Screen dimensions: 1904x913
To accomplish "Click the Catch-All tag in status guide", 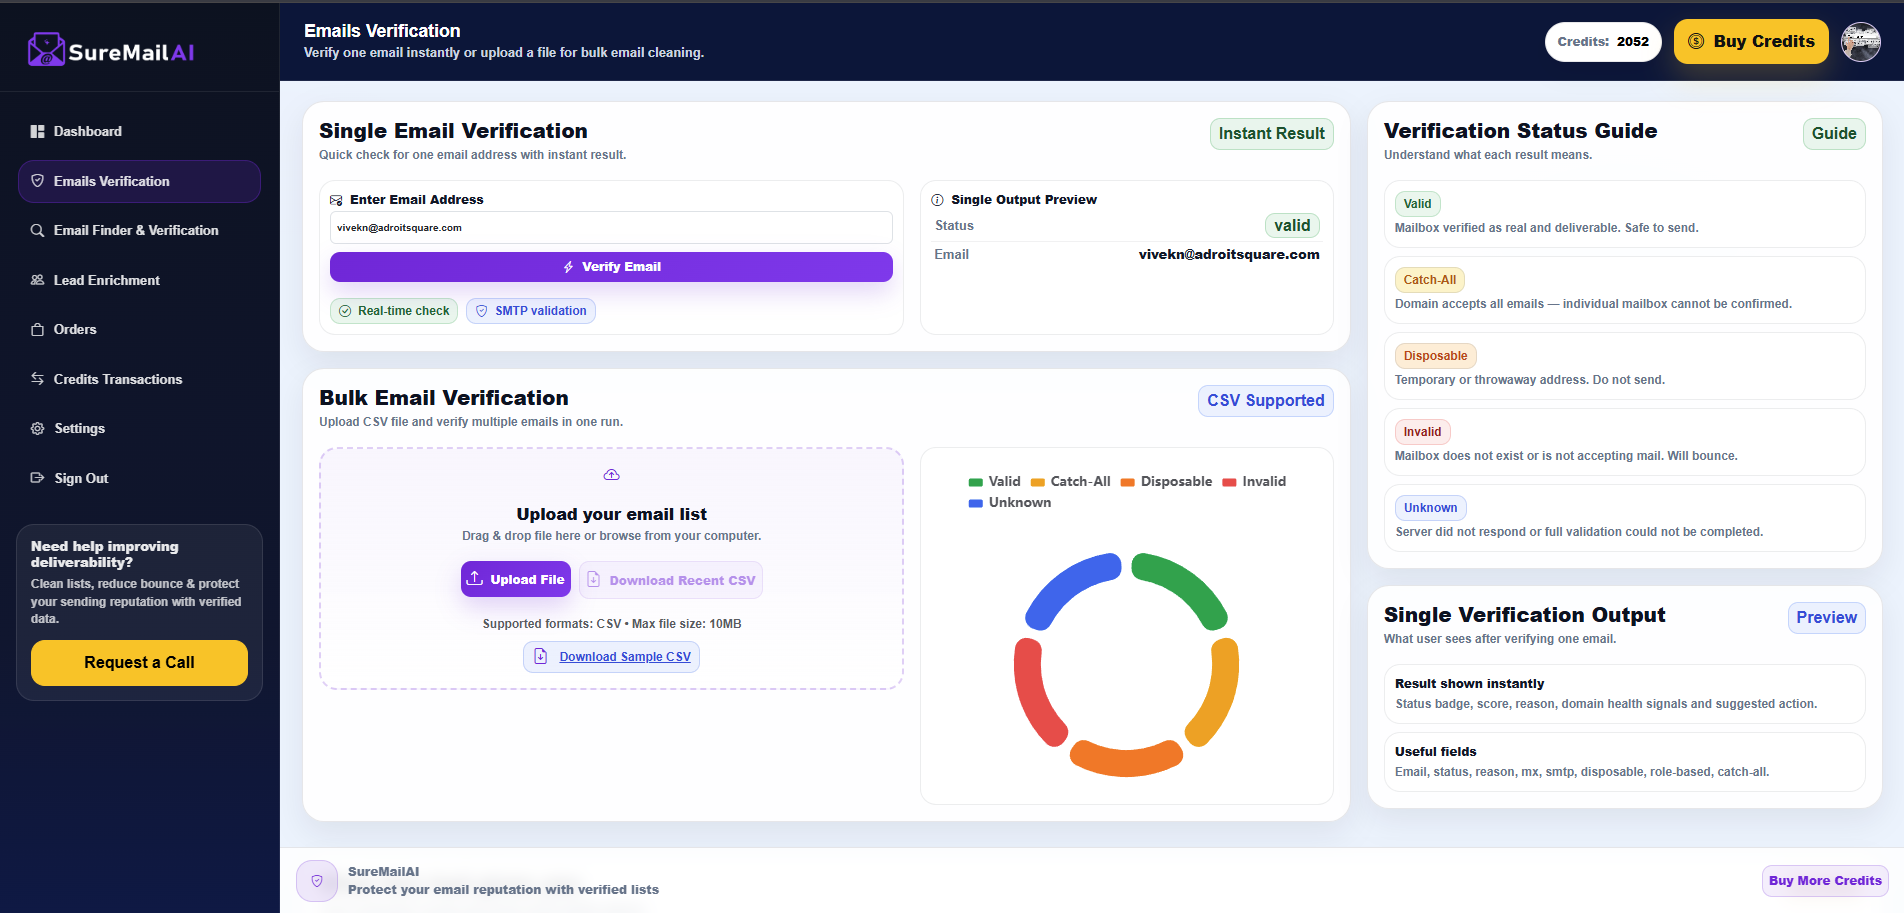I will (x=1429, y=280).
